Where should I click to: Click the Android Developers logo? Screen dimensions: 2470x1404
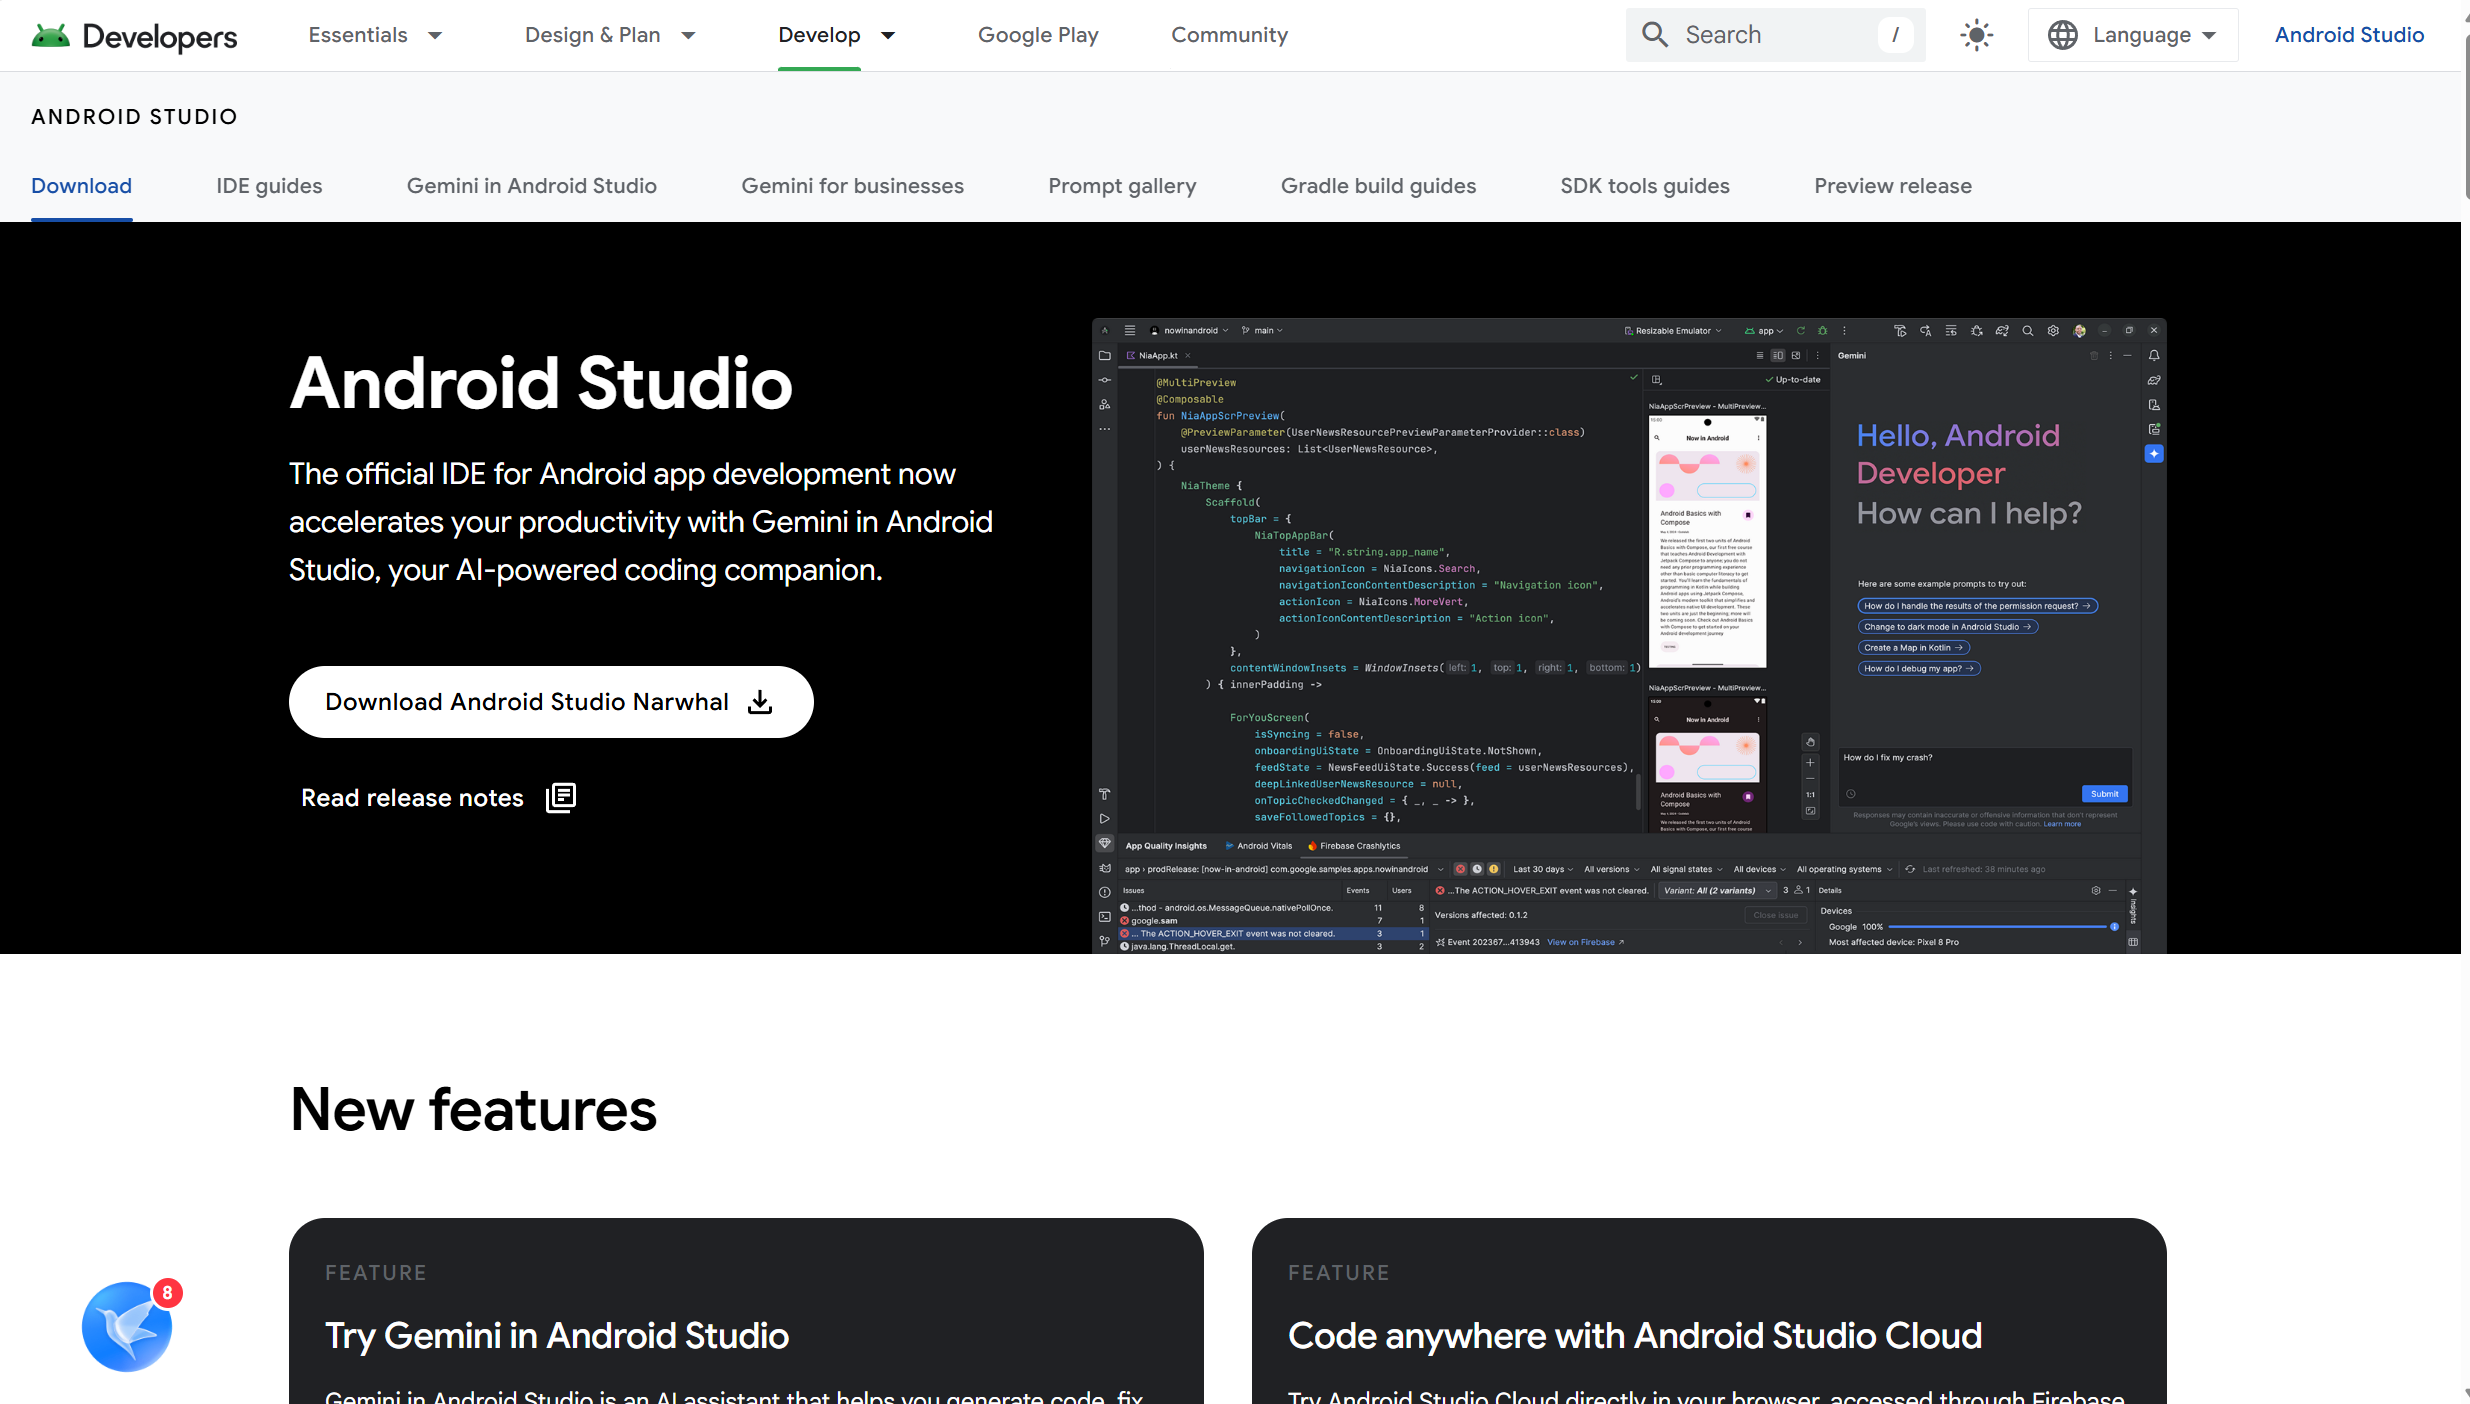tap(134, 36)
